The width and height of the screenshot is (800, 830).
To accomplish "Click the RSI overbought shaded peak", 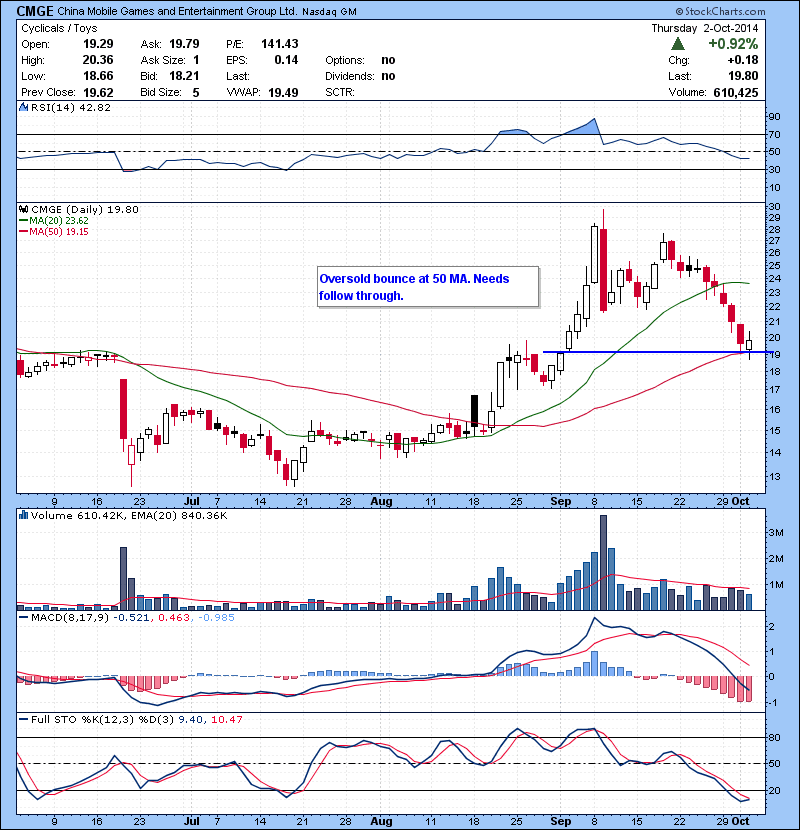I will (585, 128).
